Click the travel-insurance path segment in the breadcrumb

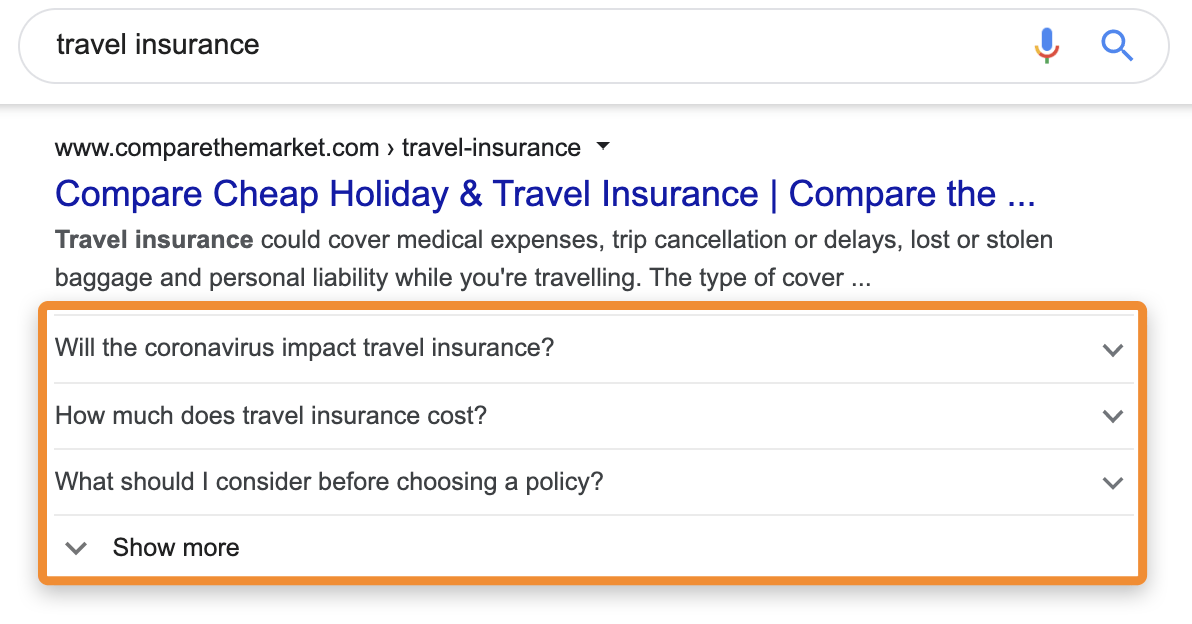click(490, 147)
